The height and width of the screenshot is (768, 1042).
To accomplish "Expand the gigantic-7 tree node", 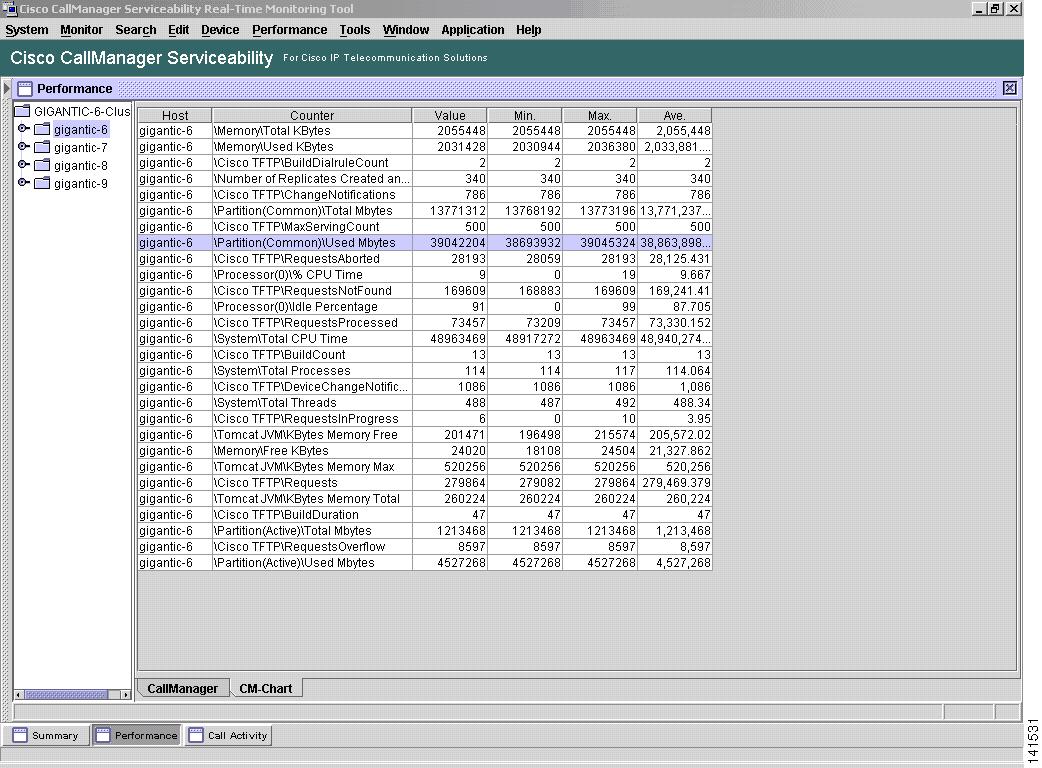I will tap(23, 146).
